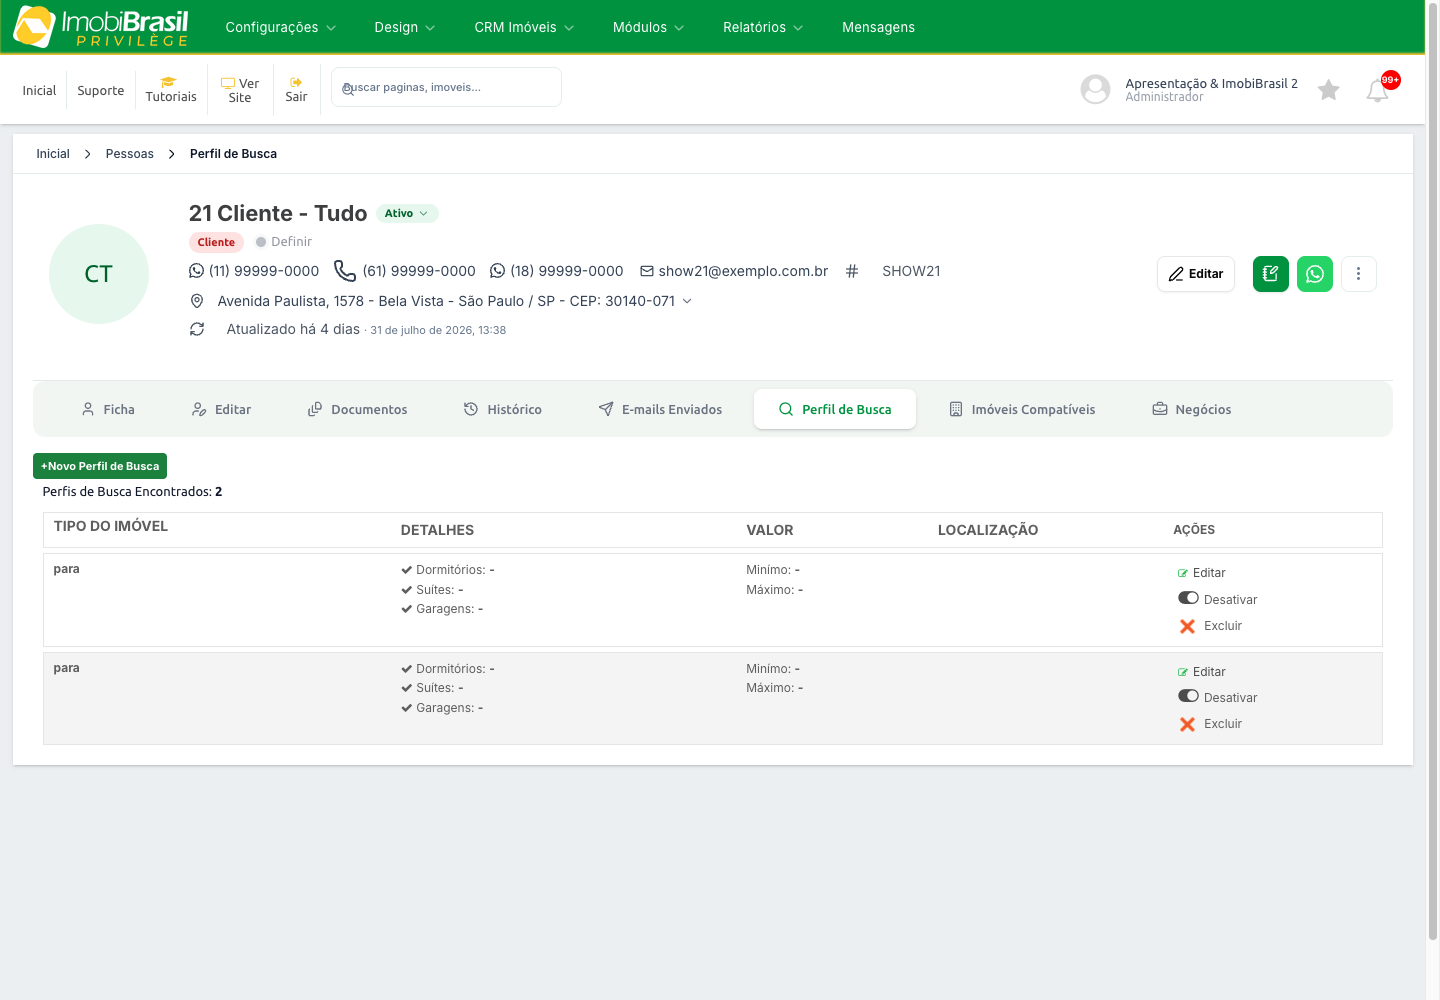Open the three-dots more options menu

(1359, 274)
